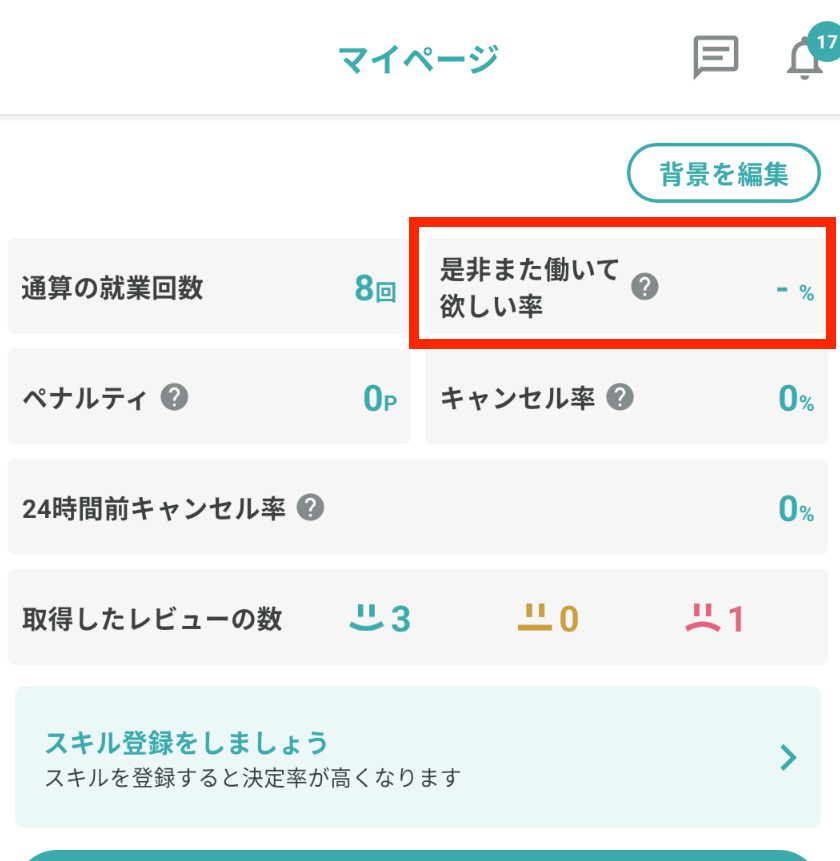The image size is (840, 861).
Task: Tap the red sad face review icon
Action: tap(703, 618)
